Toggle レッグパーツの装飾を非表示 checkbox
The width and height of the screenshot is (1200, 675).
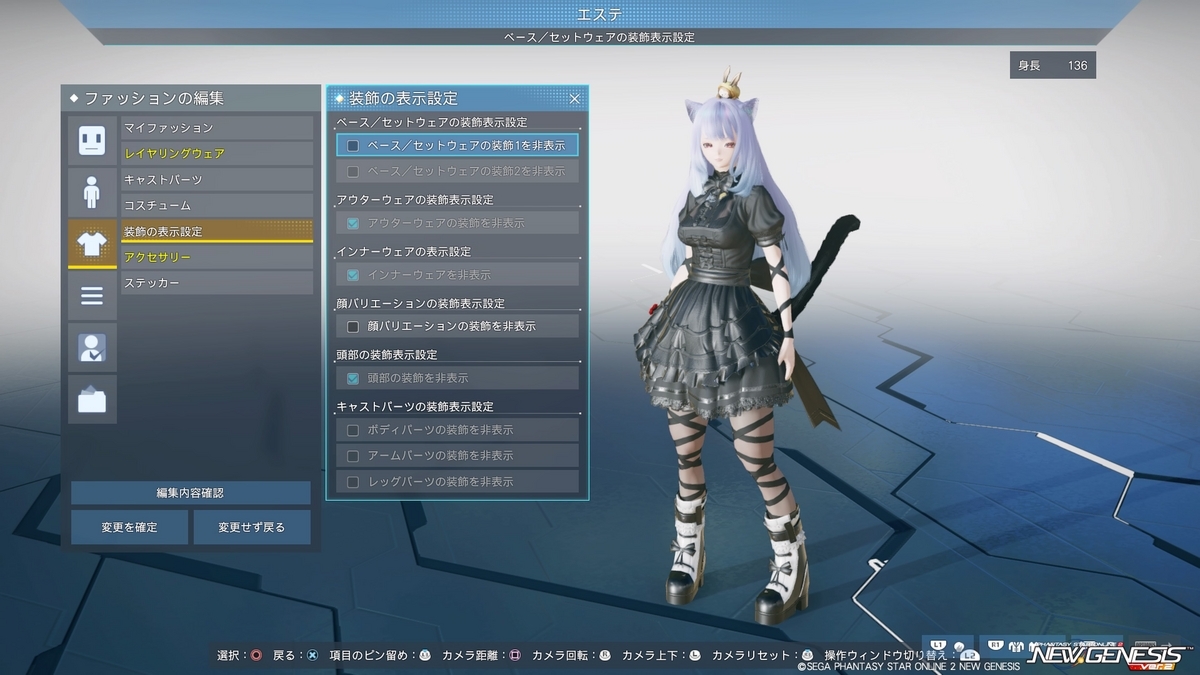point(353,482)
